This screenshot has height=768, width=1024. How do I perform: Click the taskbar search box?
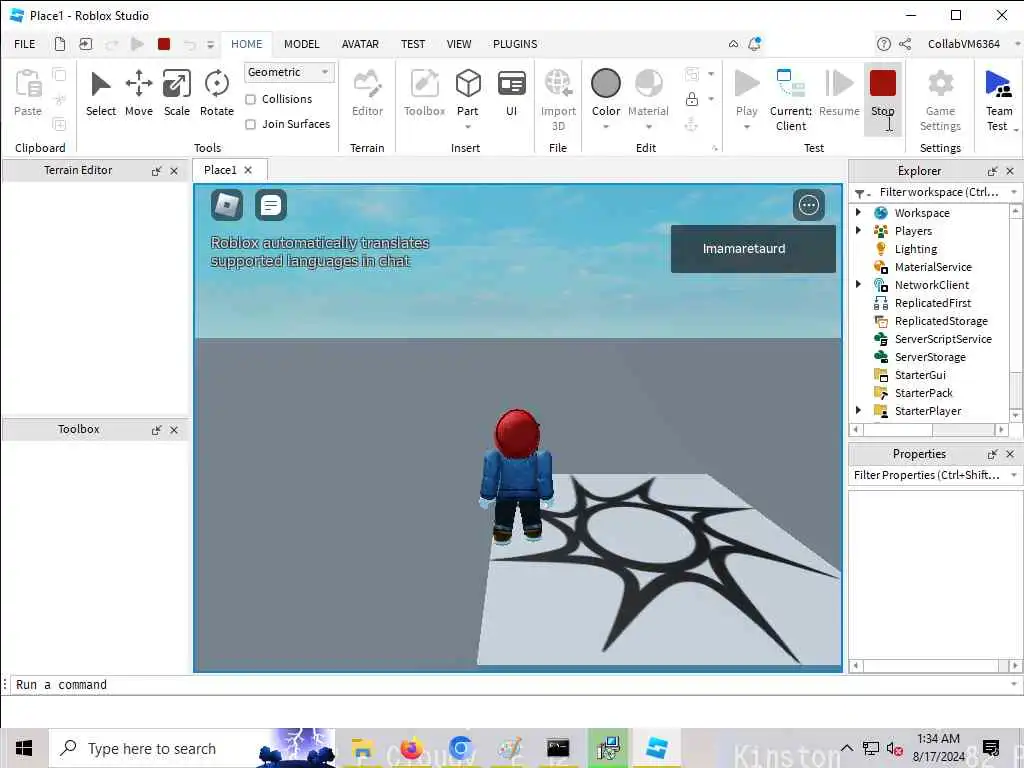[193, 748]
